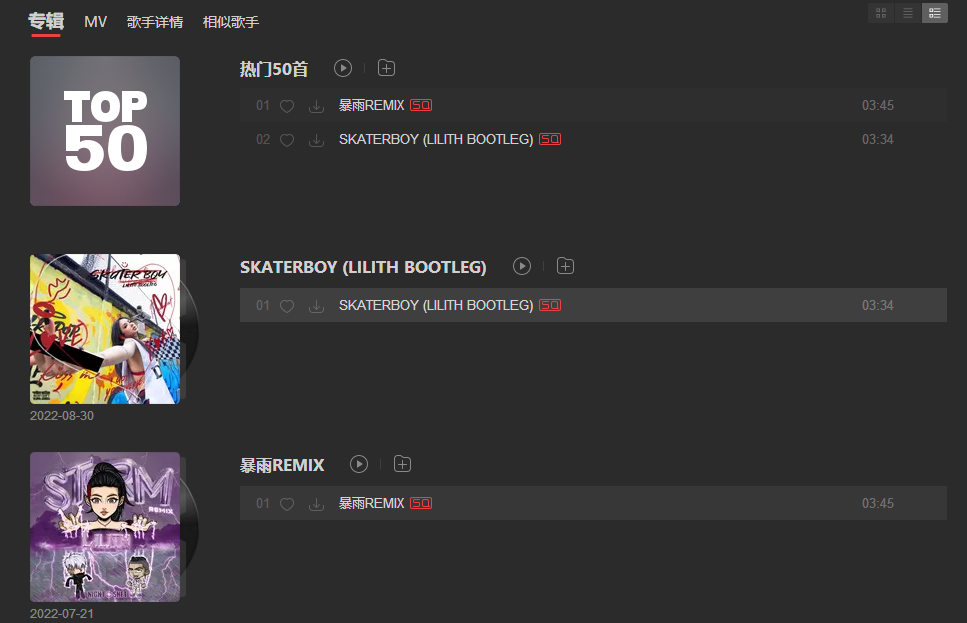967x623 pixels.
Task: Open the TOP 50 cover thumbnail
Action: pos(105,131)
